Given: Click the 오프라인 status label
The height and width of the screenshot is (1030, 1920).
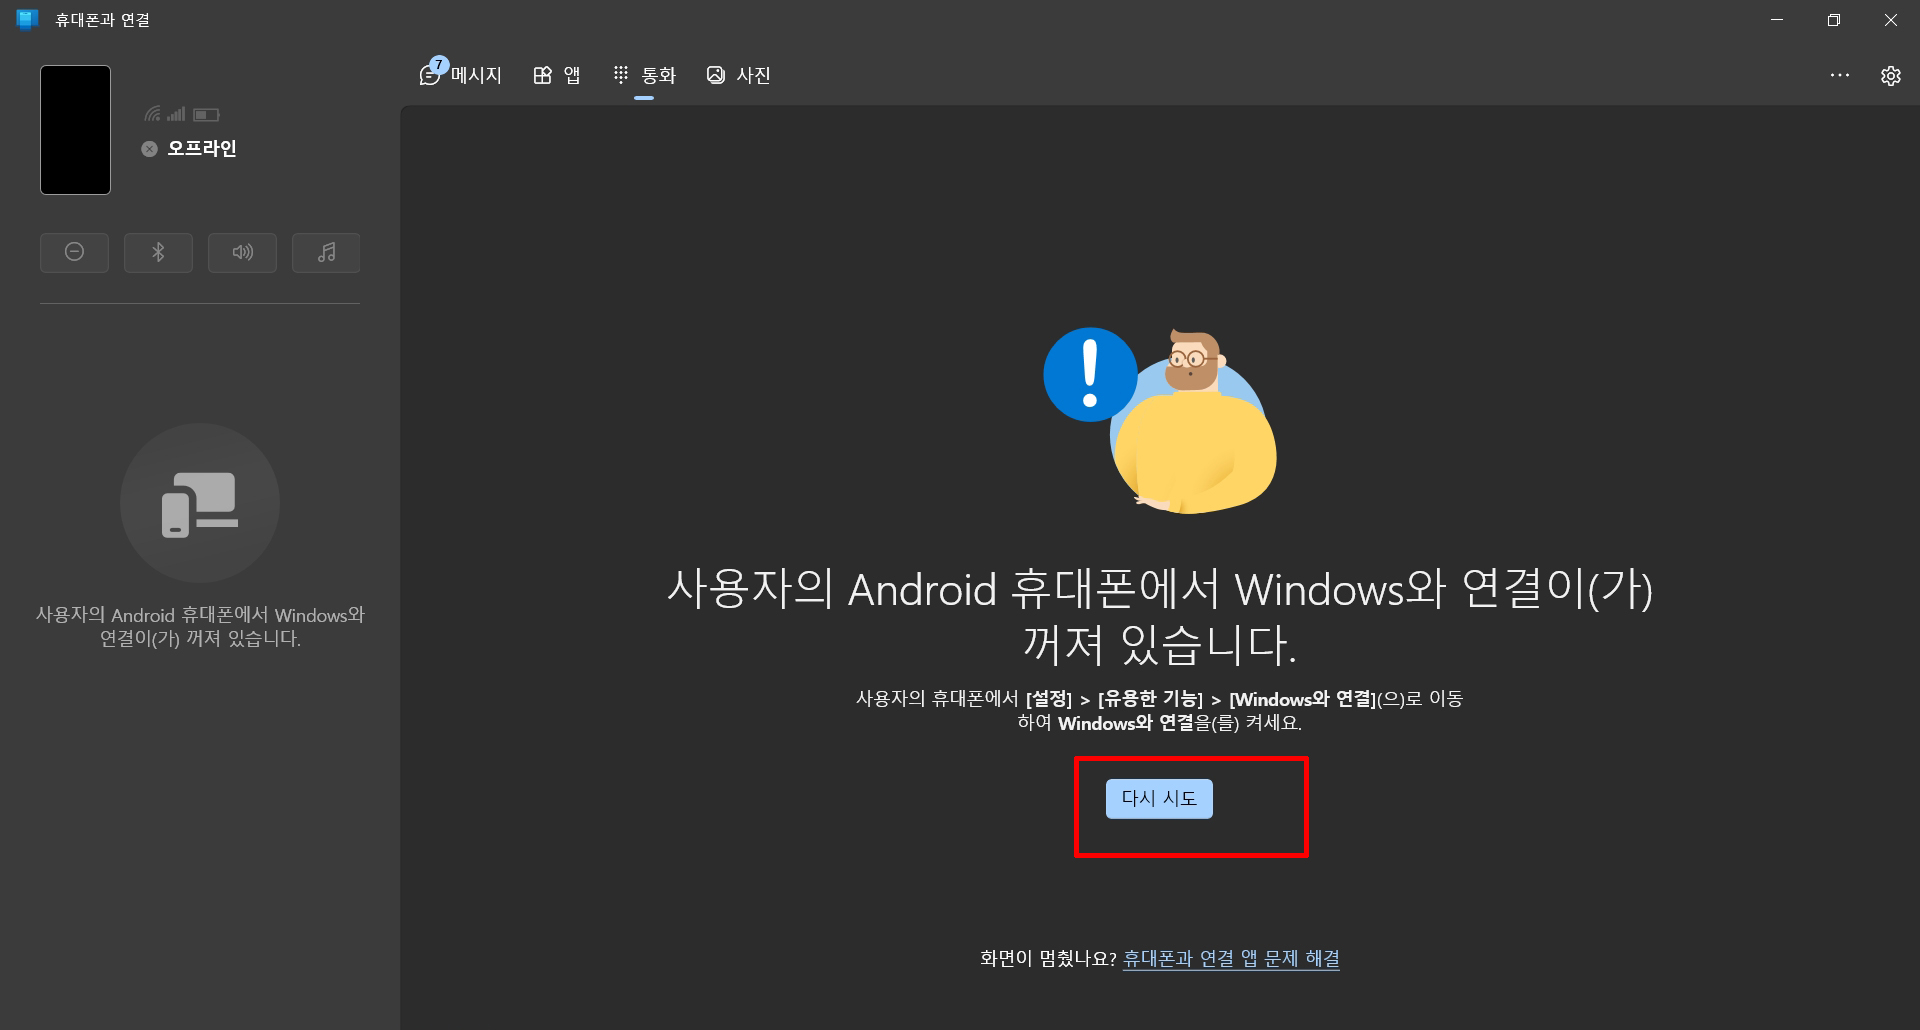Looking at the screenshot, I should (202, 148).
